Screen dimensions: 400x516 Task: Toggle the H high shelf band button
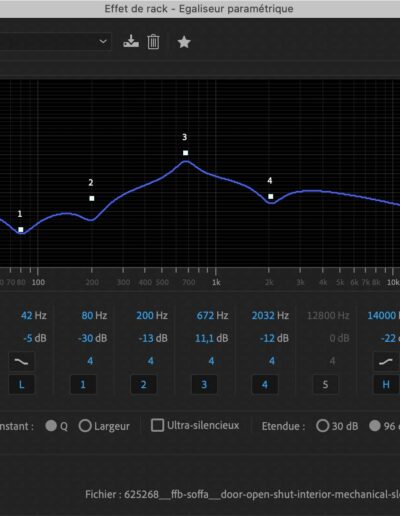(x=386, y=385)
